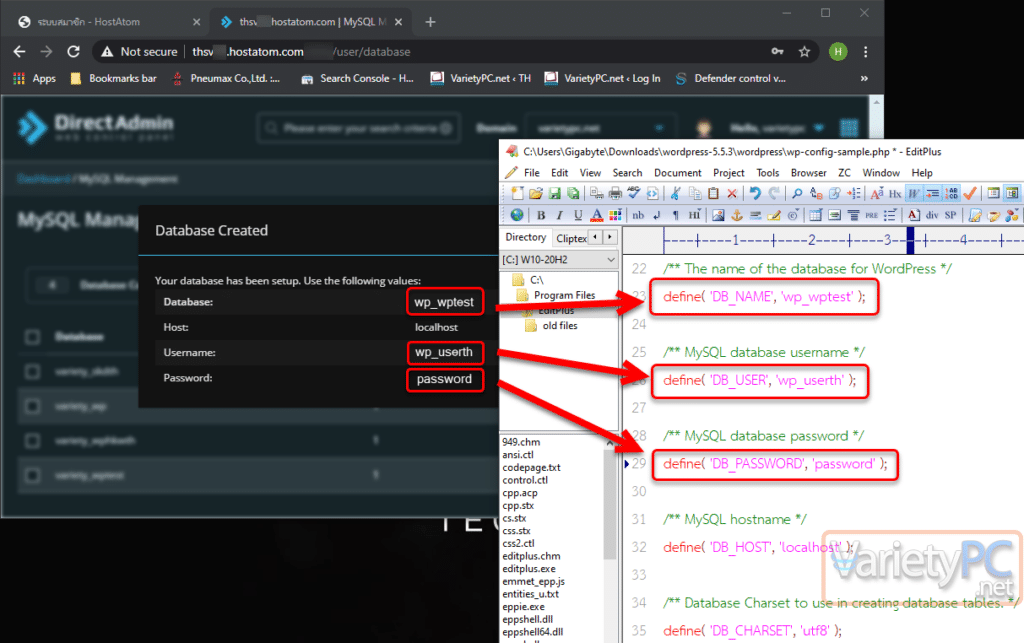Open a new Chrome tab
The width and height of the screenshot is (1024, 643).
(x=430, y=22)
